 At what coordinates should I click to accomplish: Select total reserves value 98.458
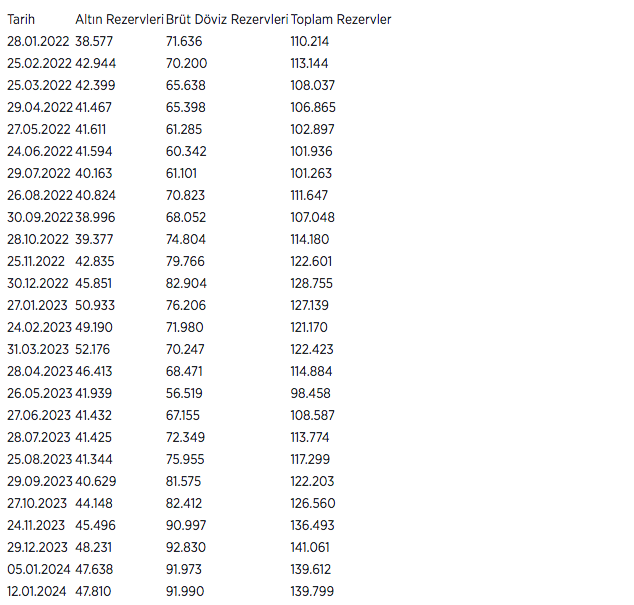coord(310,393)
